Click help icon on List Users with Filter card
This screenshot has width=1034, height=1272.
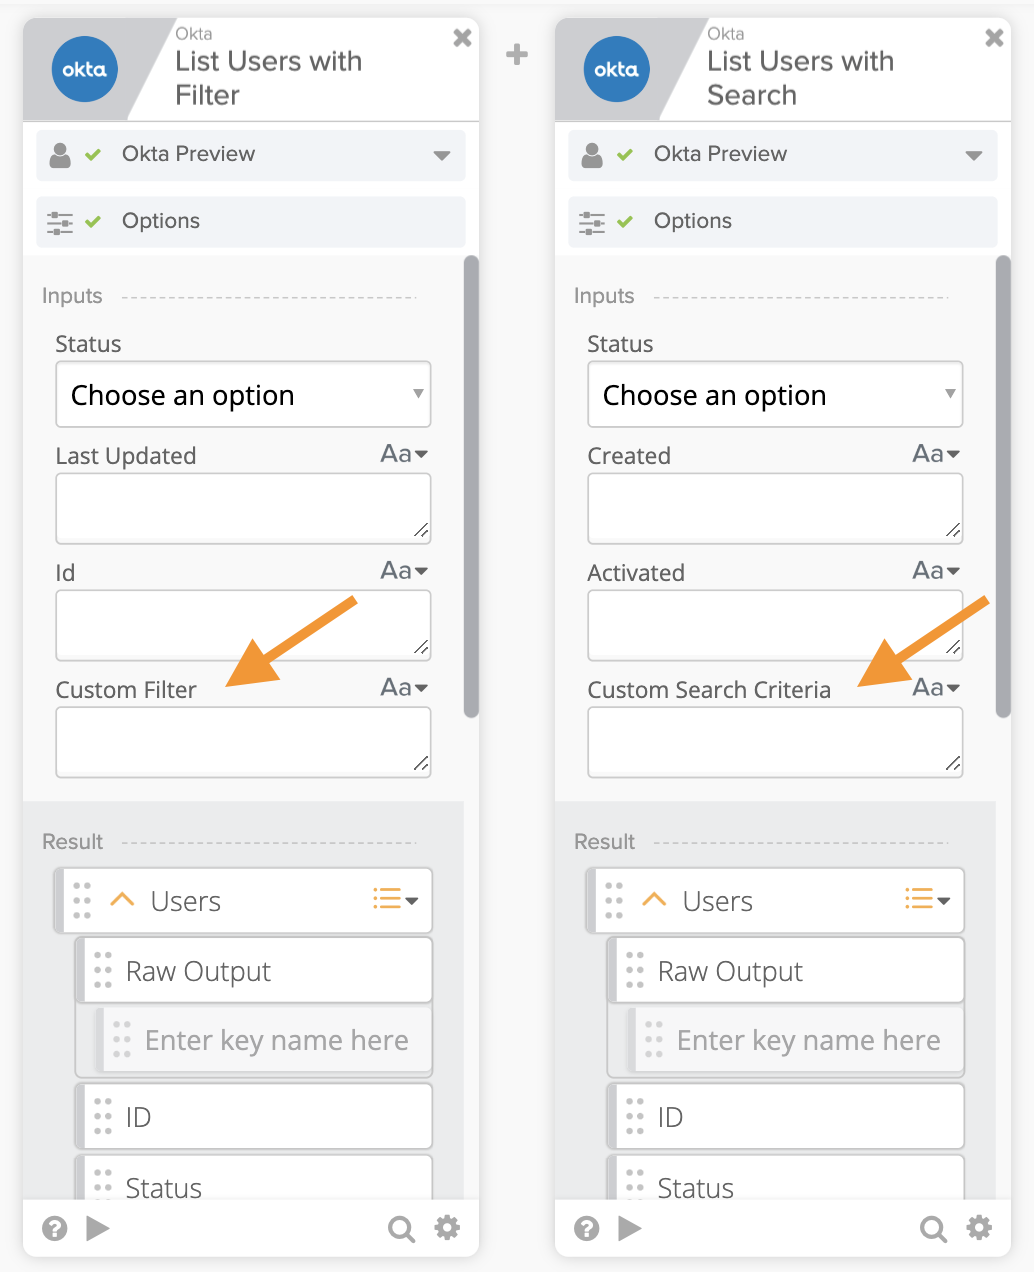coord(55,1228)
